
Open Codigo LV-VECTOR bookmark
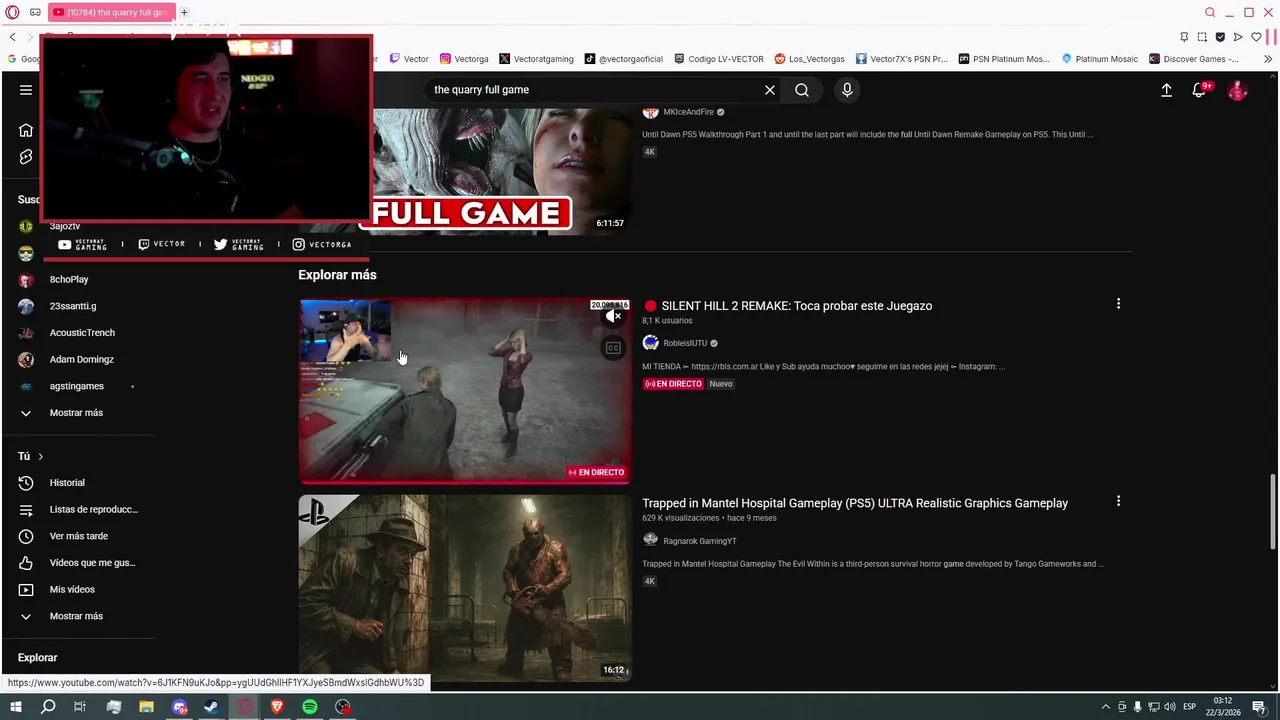pos(719,59)
